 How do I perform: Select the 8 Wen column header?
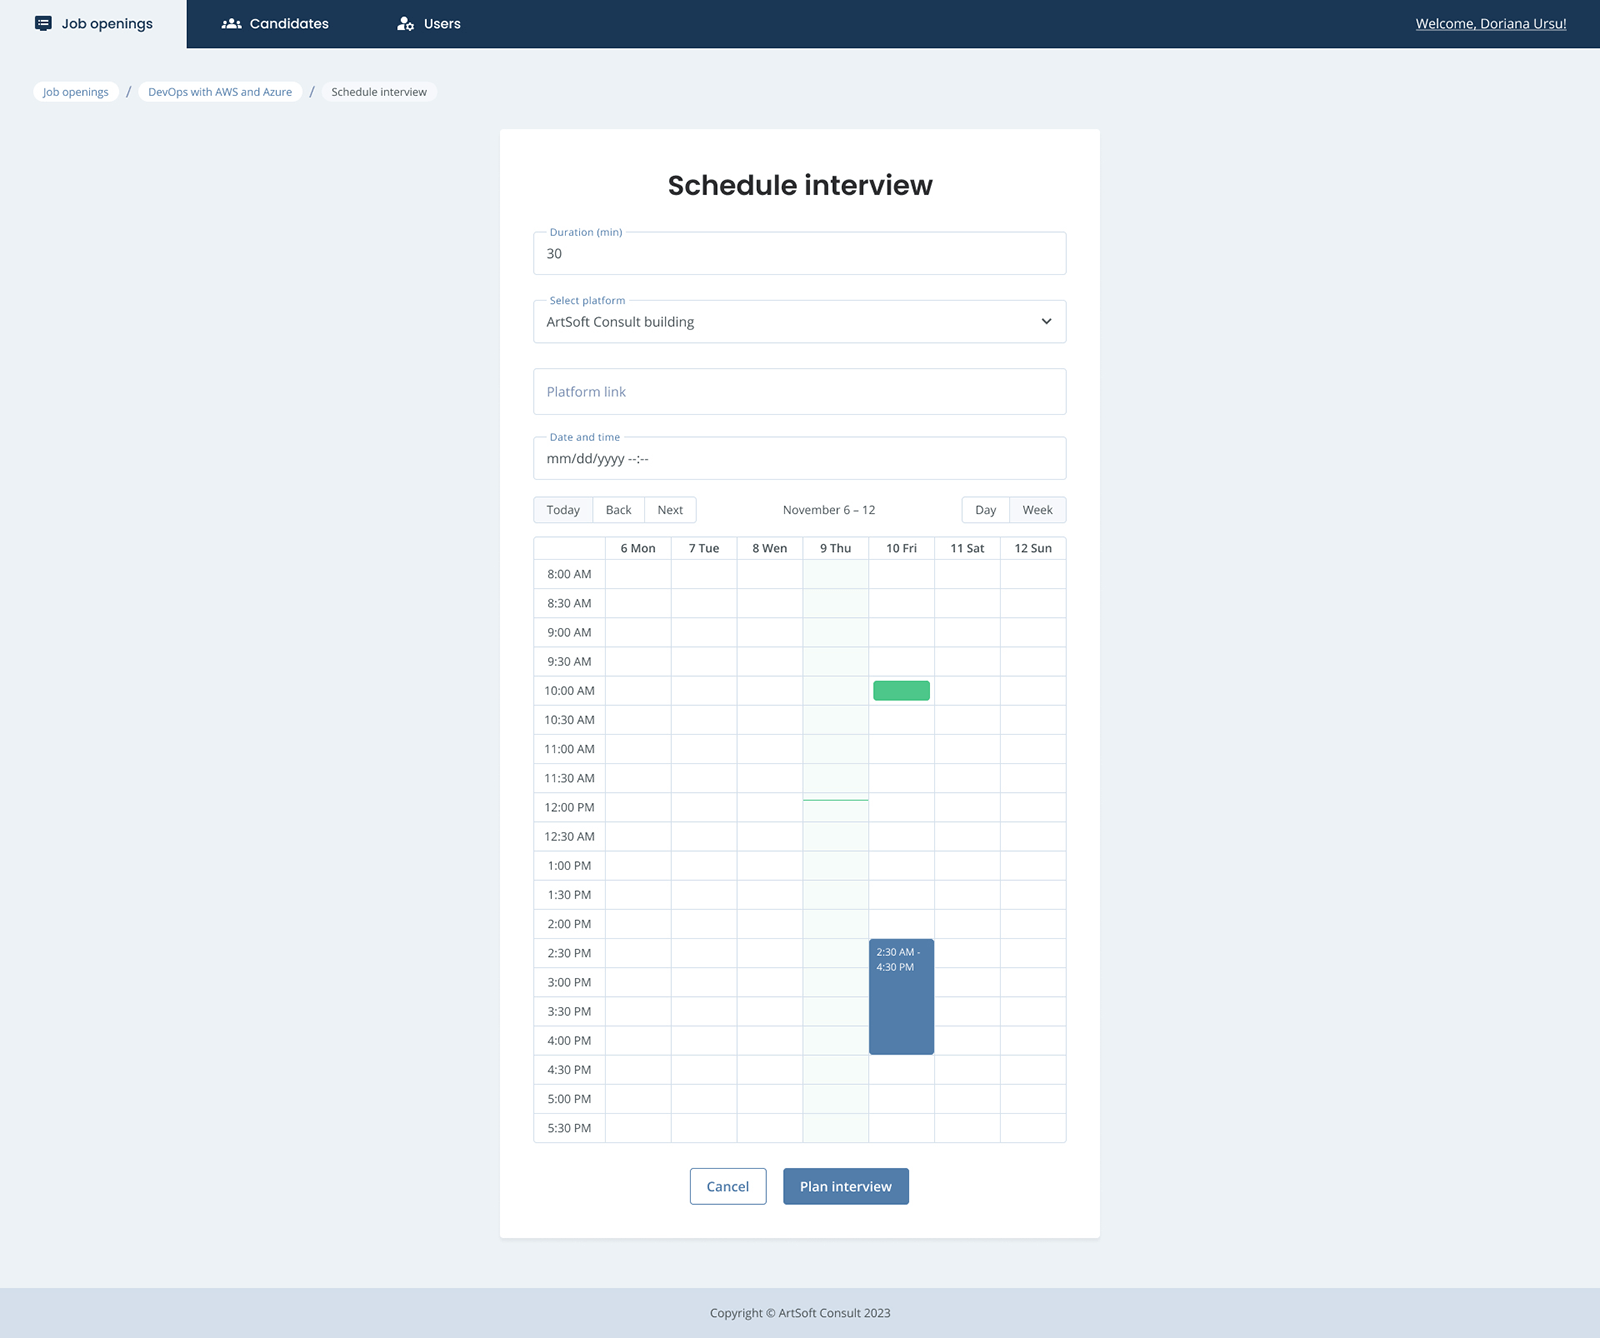pos(770,548)
